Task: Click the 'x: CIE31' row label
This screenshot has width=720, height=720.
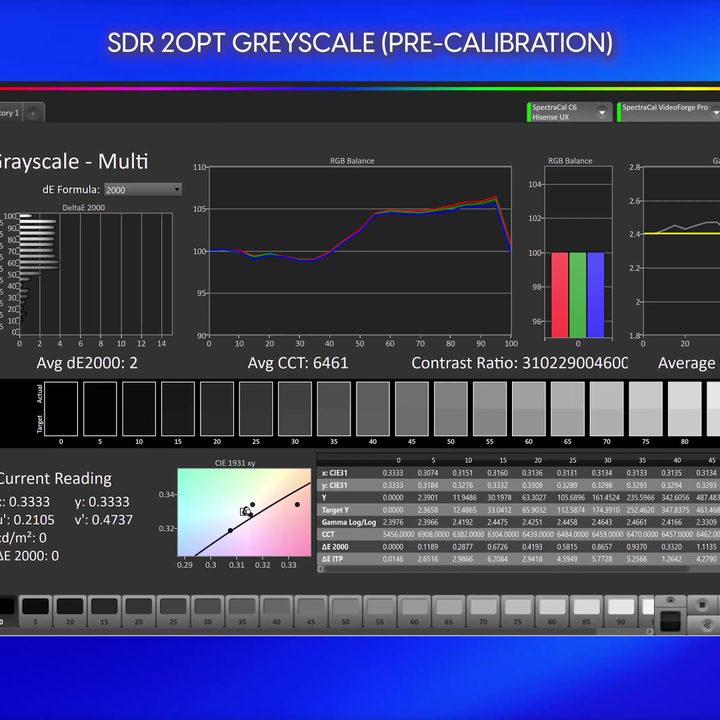Action: (x=334, y=473)
